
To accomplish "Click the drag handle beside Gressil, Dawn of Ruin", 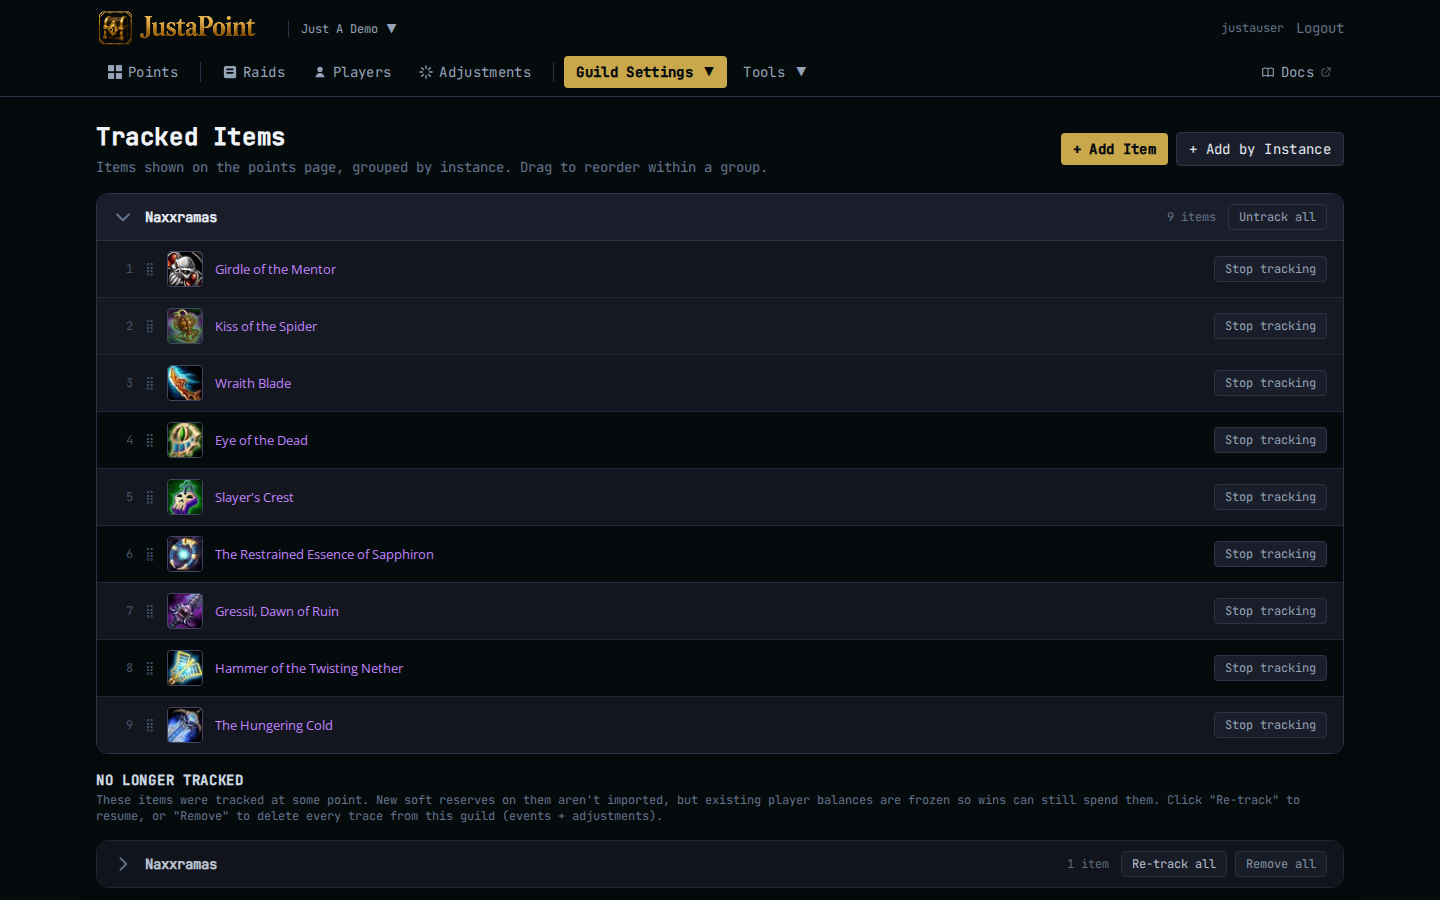I will pos(150,611).
